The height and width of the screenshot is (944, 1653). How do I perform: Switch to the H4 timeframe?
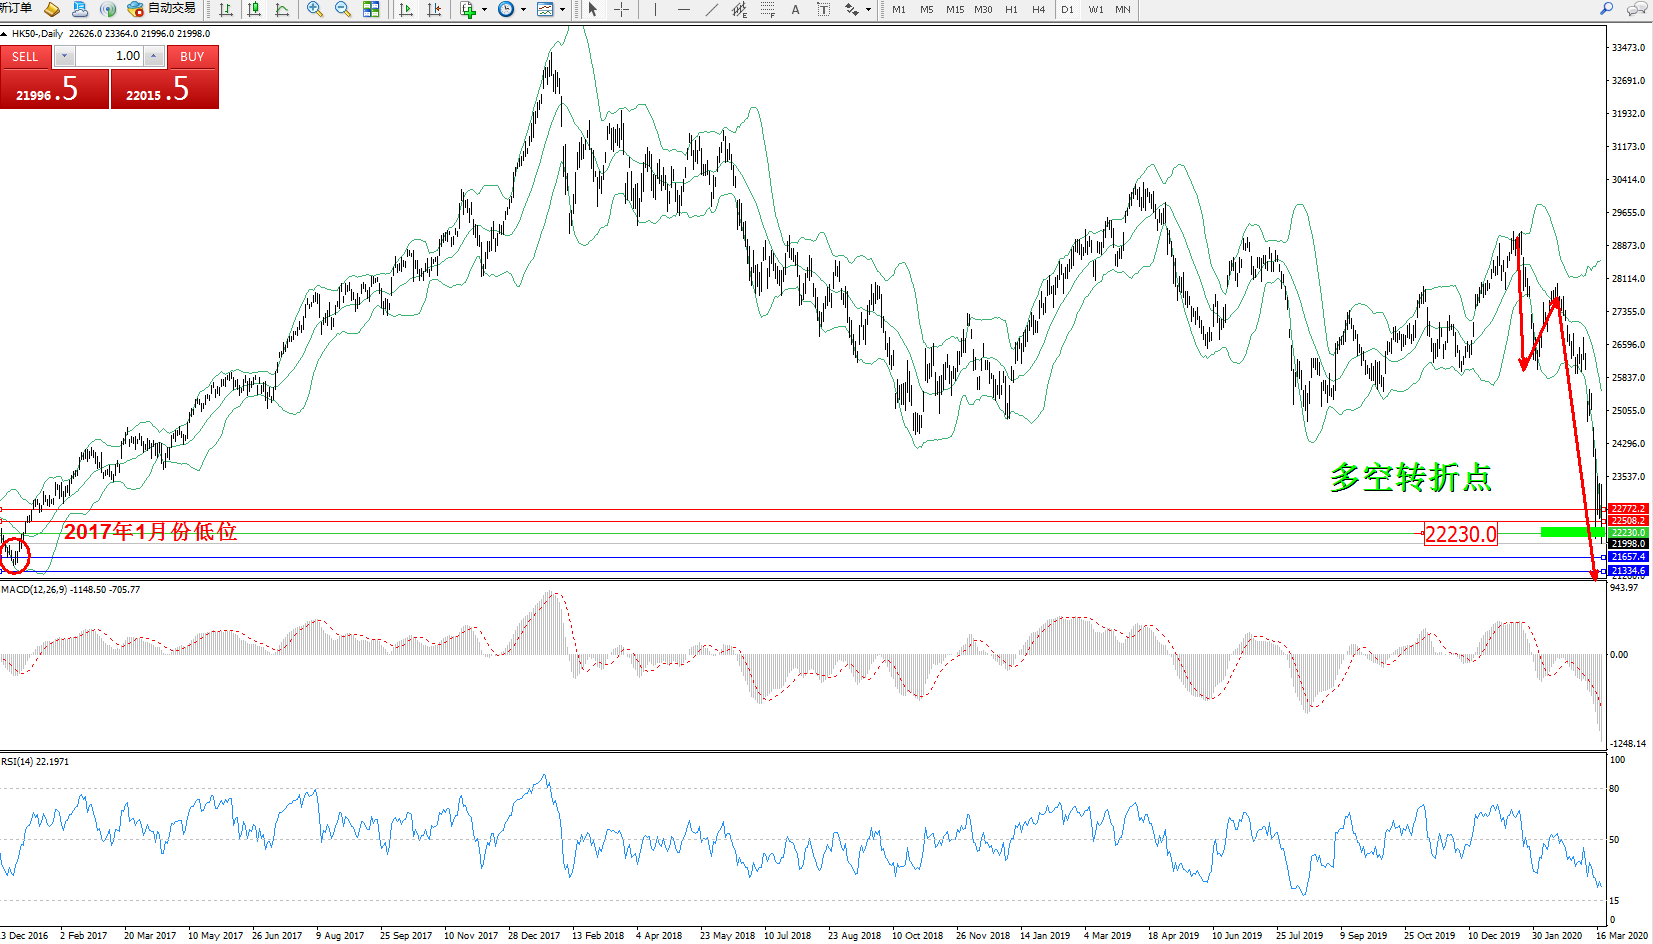pos(1038,9)
